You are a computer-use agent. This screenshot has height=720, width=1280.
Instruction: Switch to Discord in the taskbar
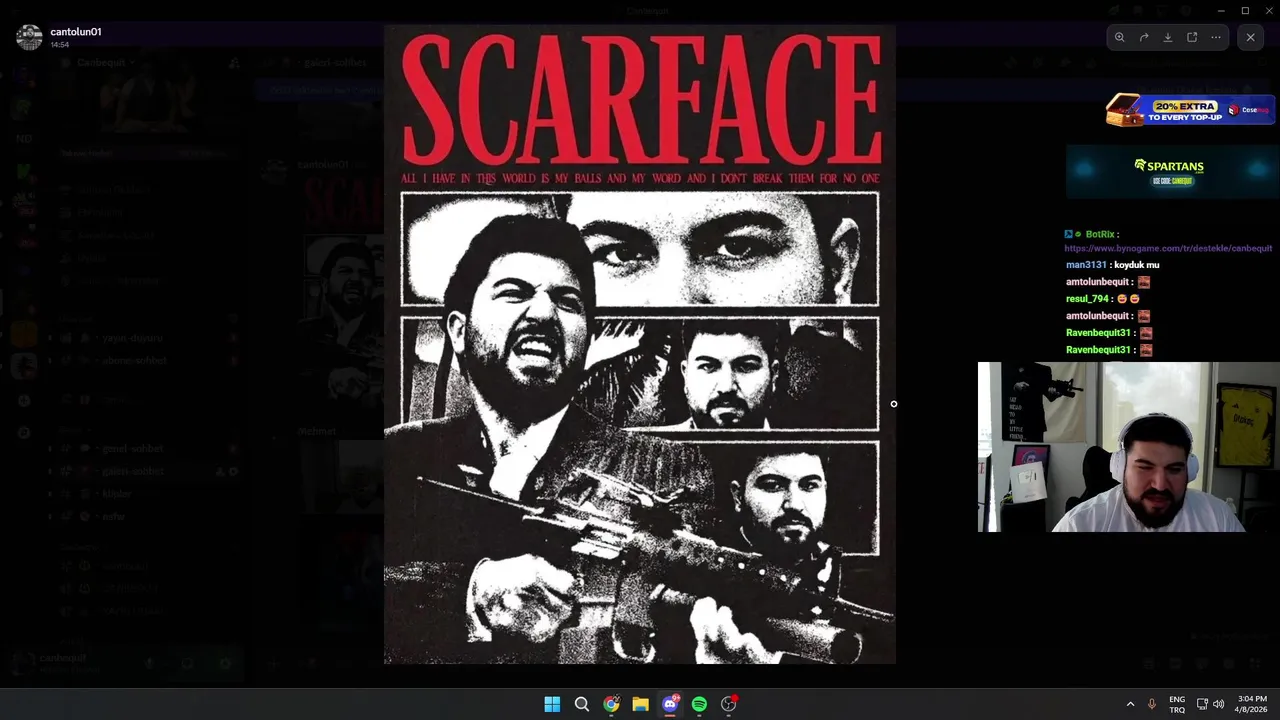tap(670, 704)
